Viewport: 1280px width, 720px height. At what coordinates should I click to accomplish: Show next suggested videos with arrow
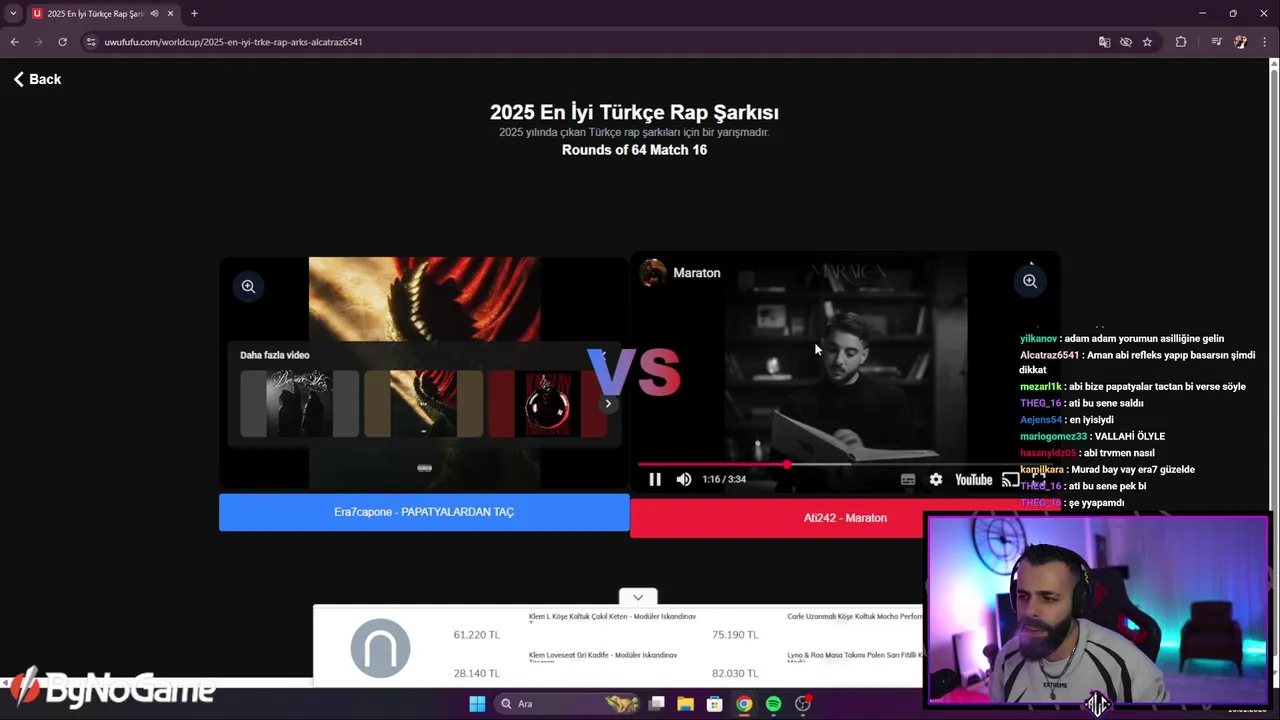(608, 404)
